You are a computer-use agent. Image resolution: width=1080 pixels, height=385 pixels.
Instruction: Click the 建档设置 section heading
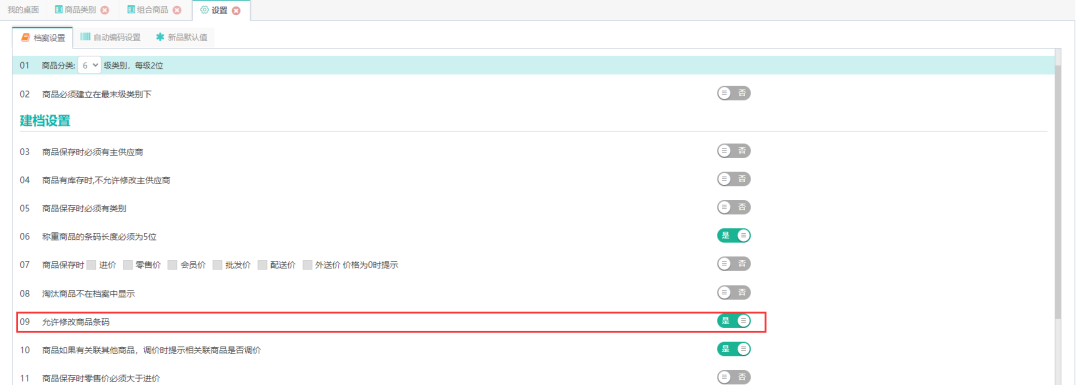45,121
